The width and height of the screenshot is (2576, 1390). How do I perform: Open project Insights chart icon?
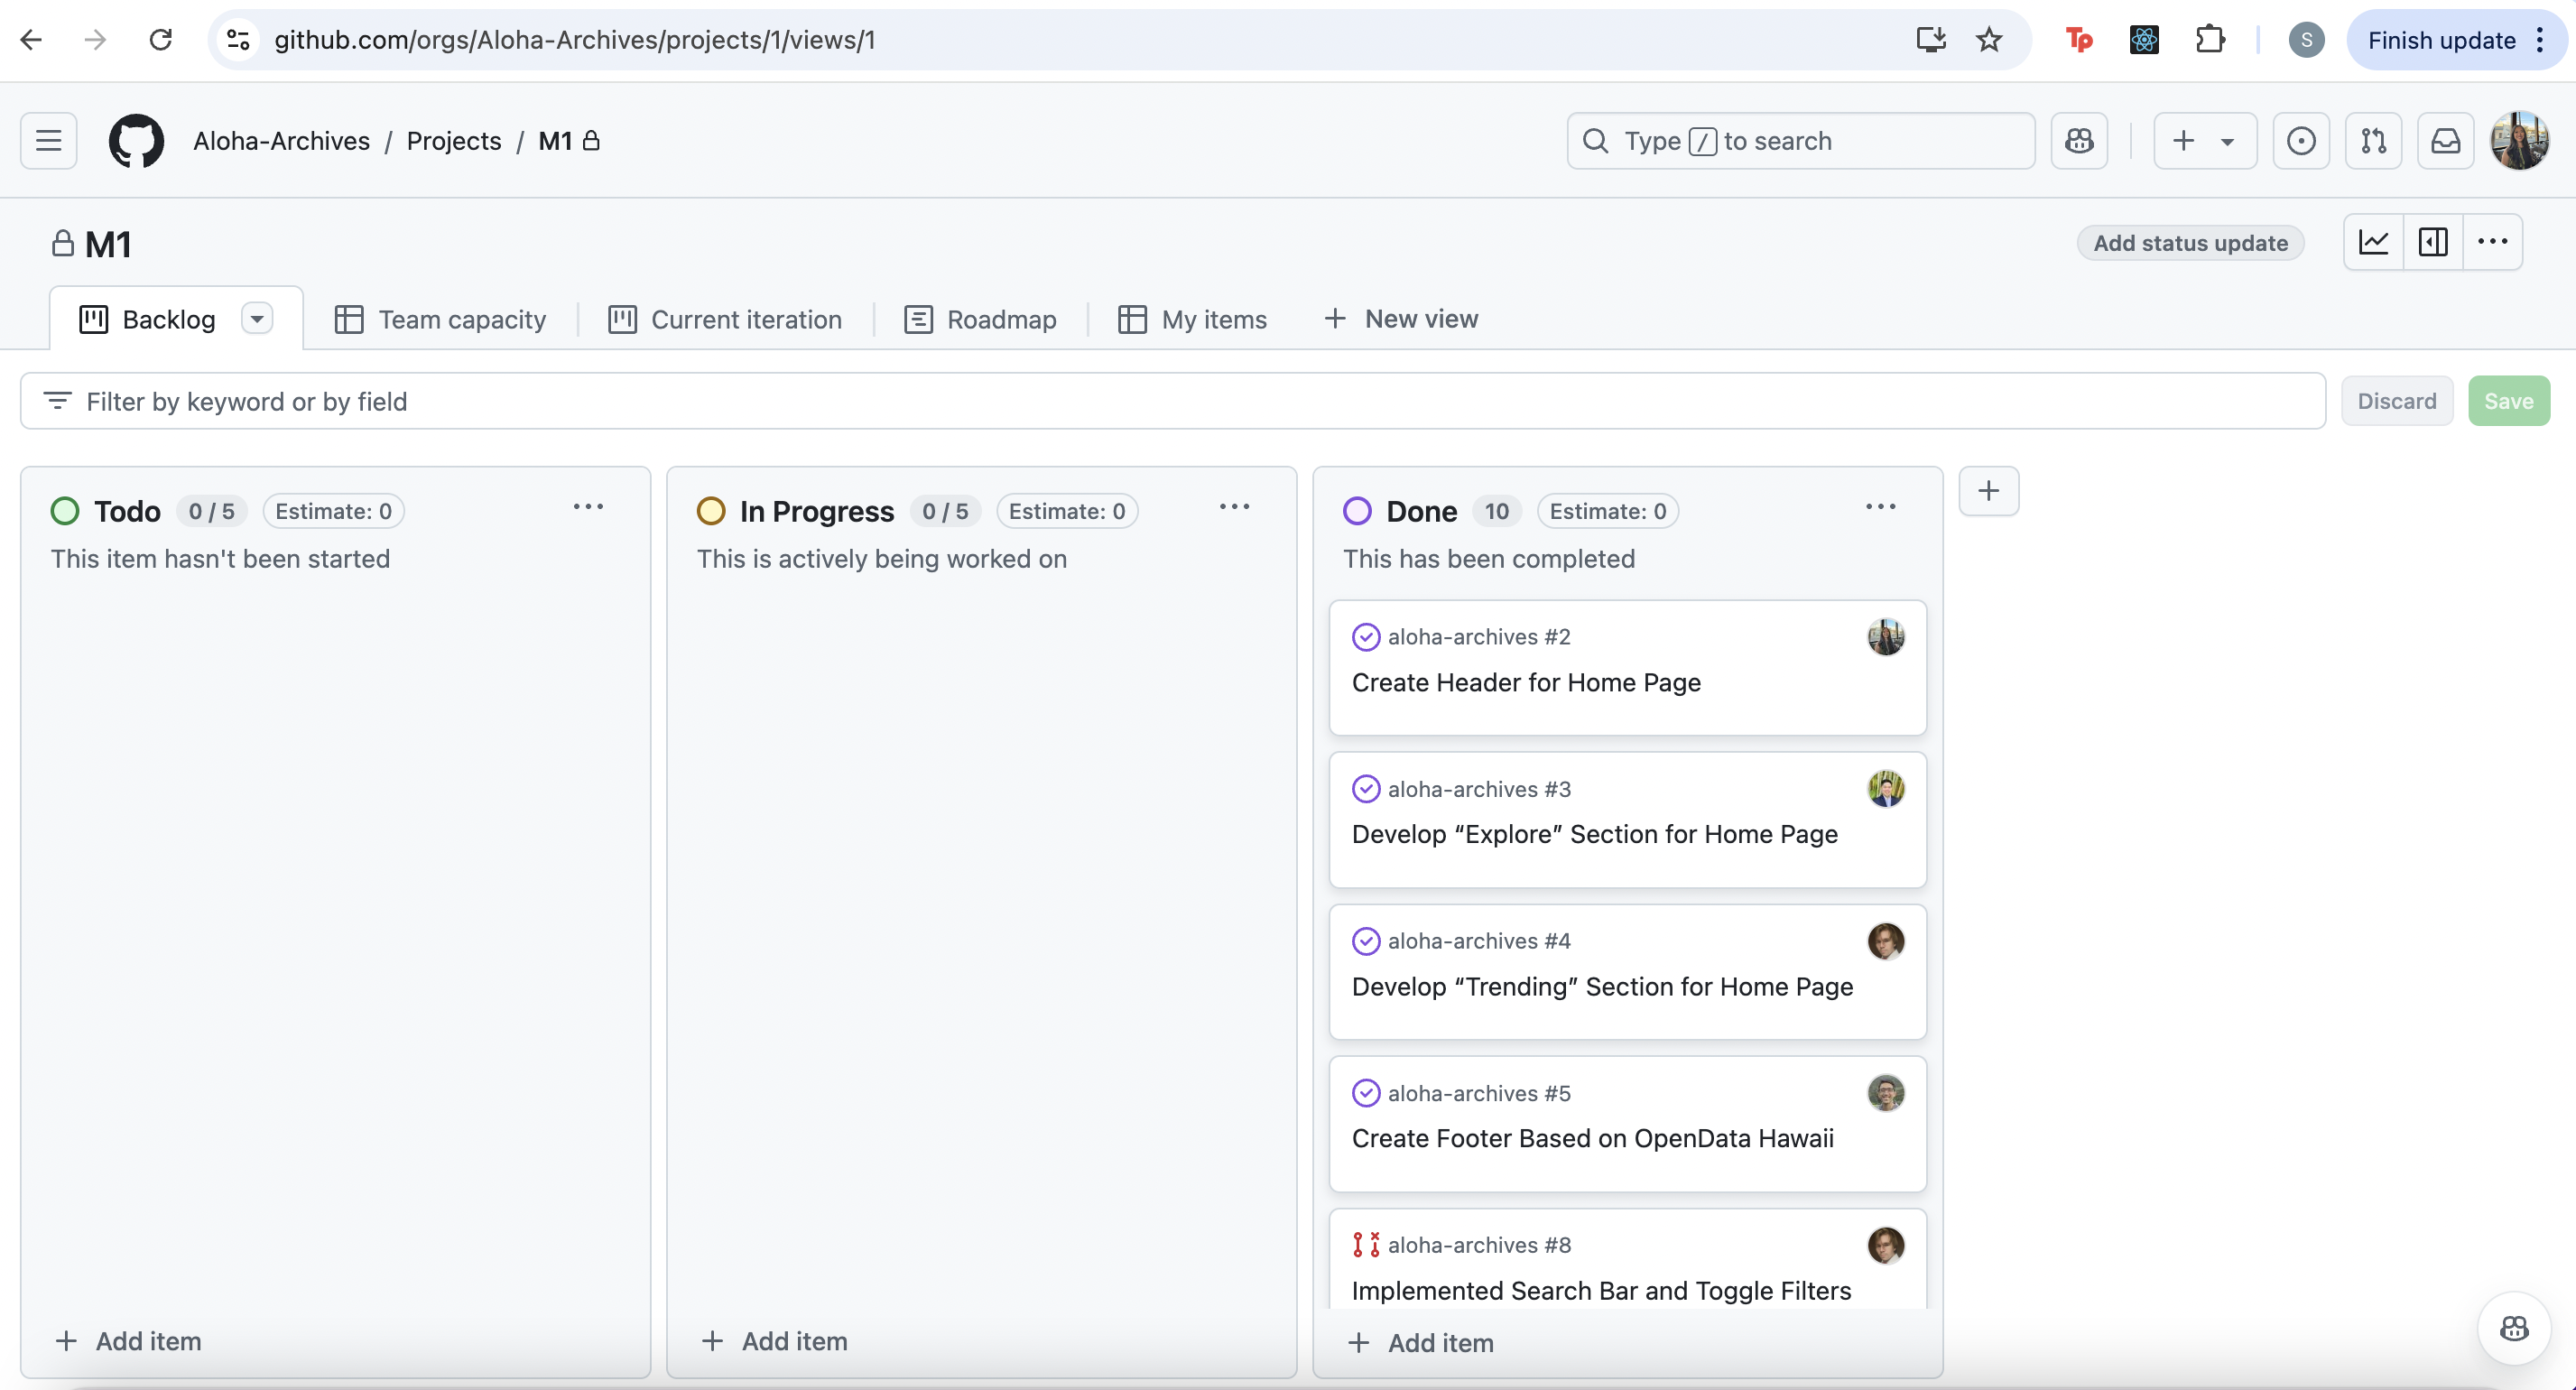pyautogui.click(x=2374, y=242)
